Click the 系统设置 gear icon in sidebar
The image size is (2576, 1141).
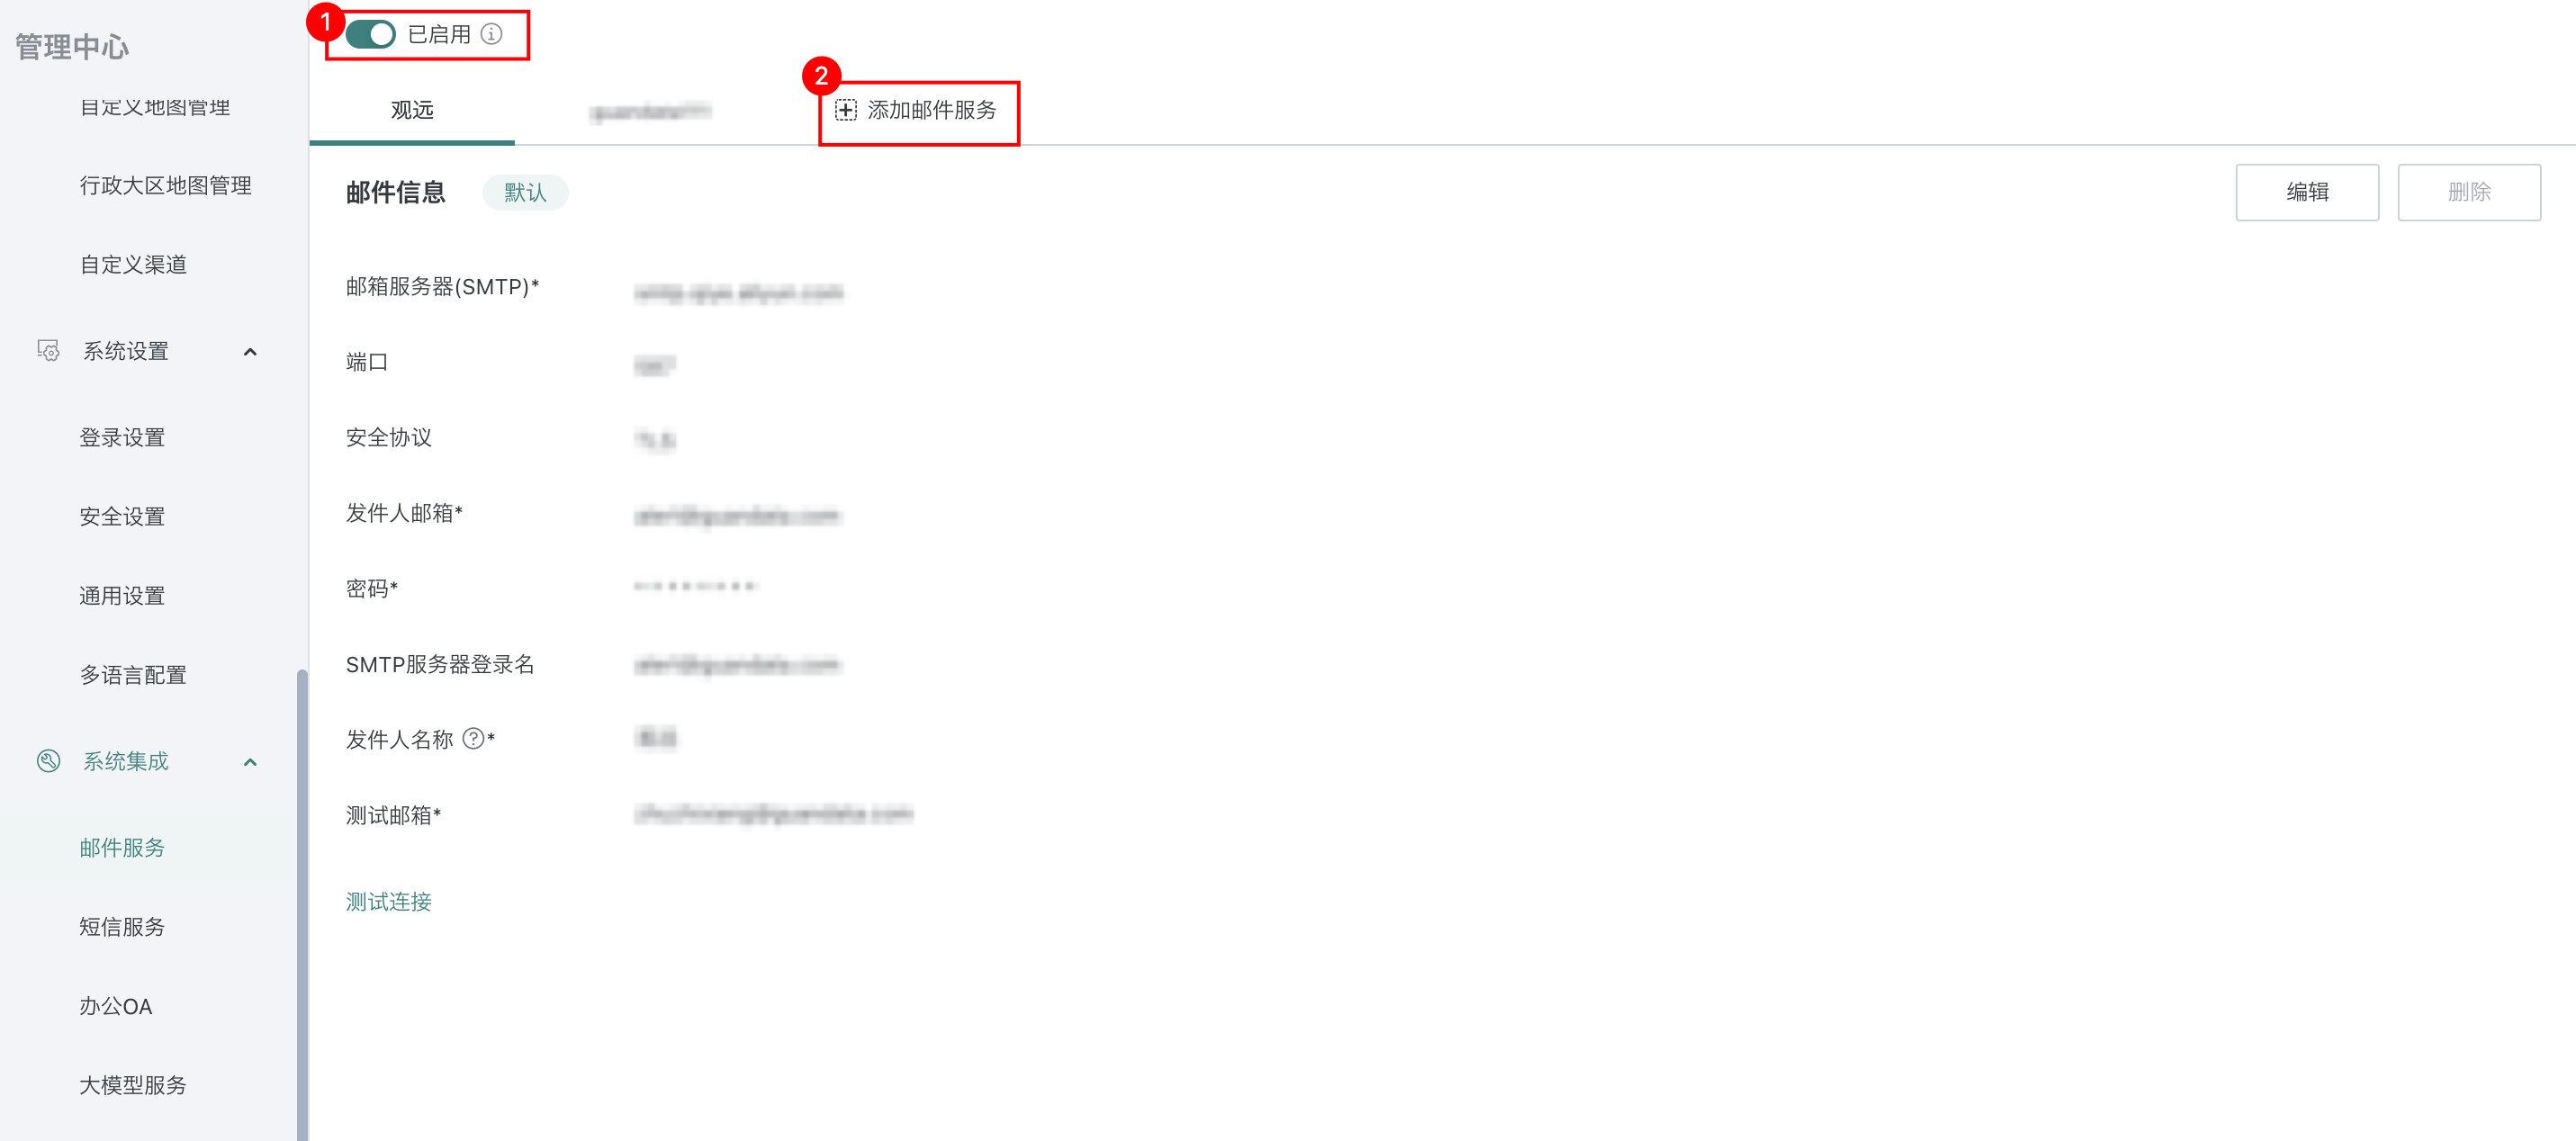(x=49, y=351)
